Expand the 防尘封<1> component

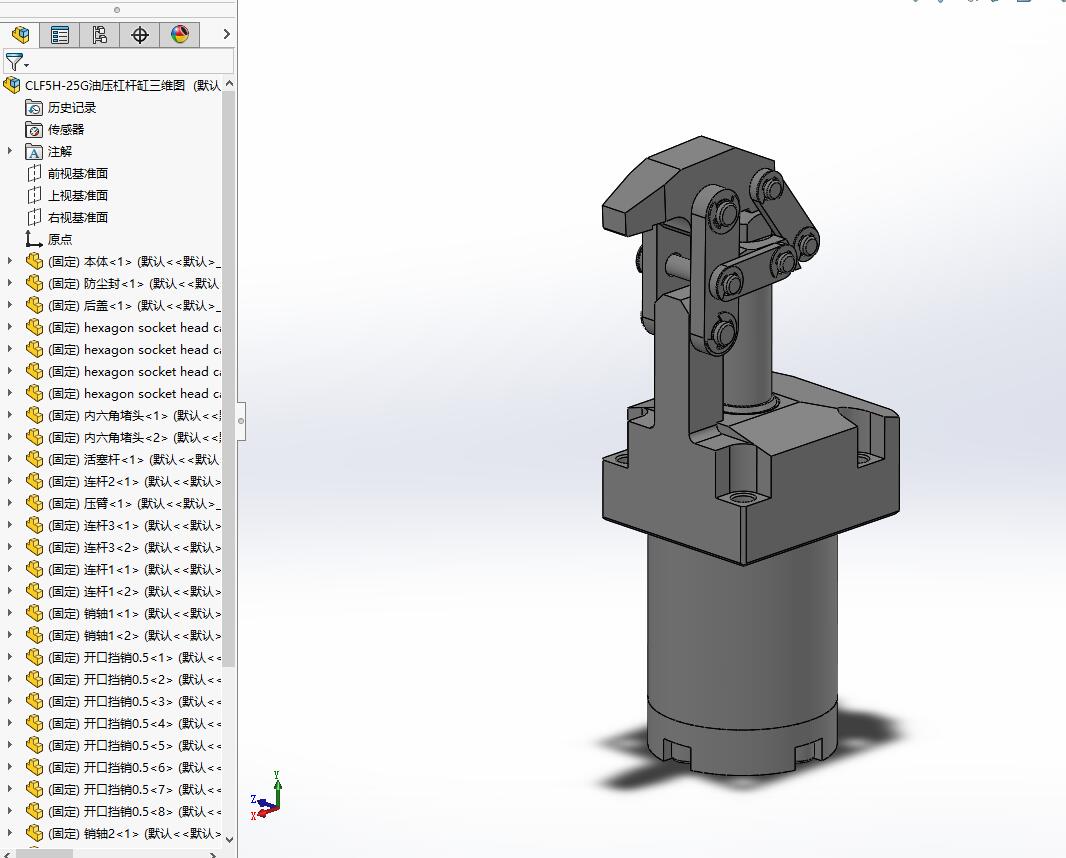pyautogui.click(x=10, y=283)
